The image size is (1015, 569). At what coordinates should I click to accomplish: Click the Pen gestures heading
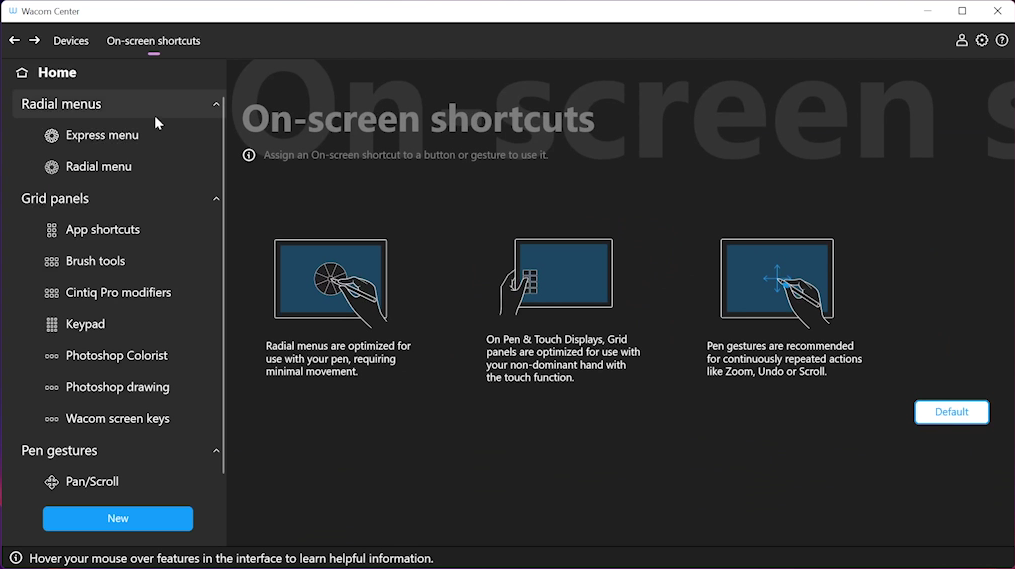pos(60,451)
